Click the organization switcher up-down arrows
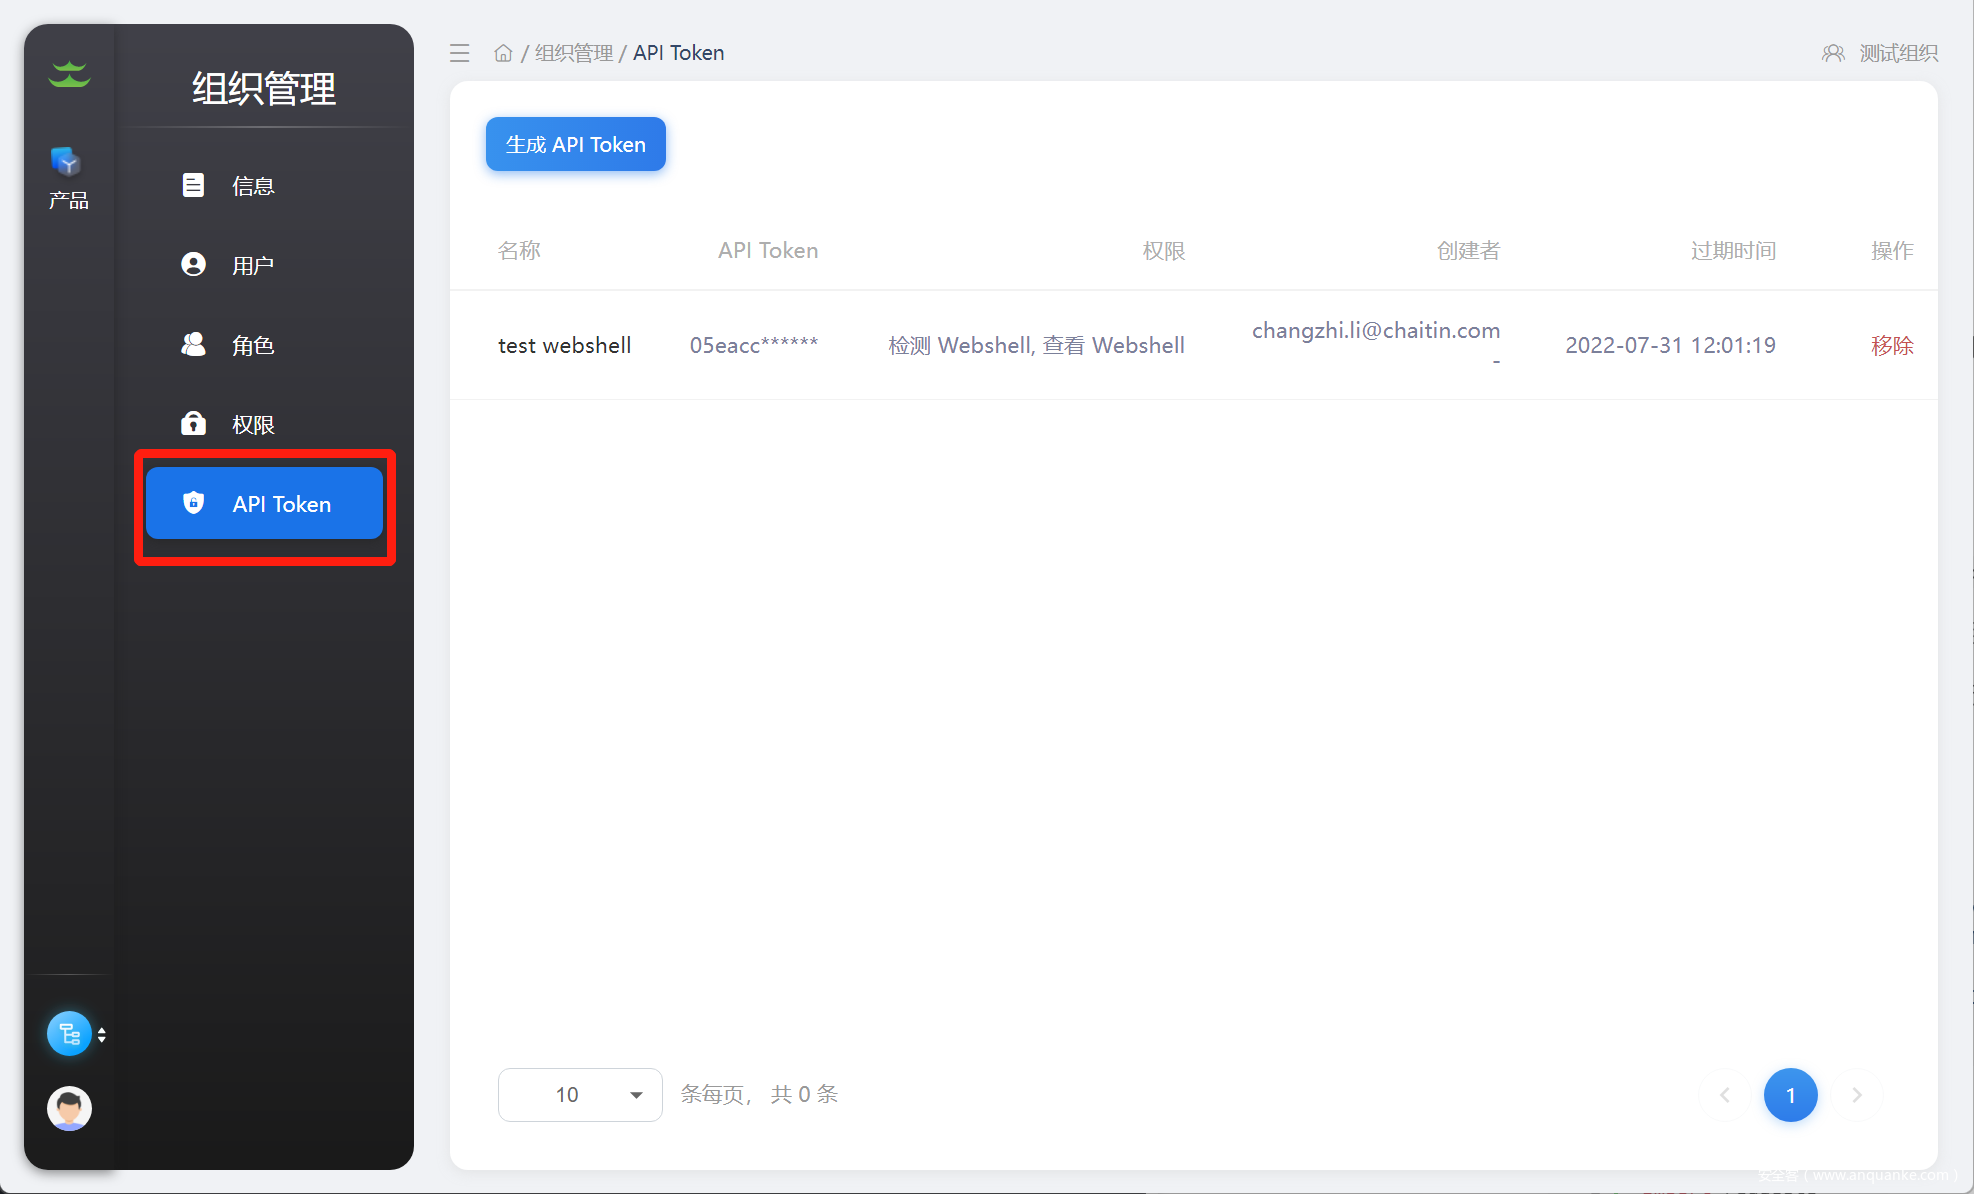 pos(102,1034)
